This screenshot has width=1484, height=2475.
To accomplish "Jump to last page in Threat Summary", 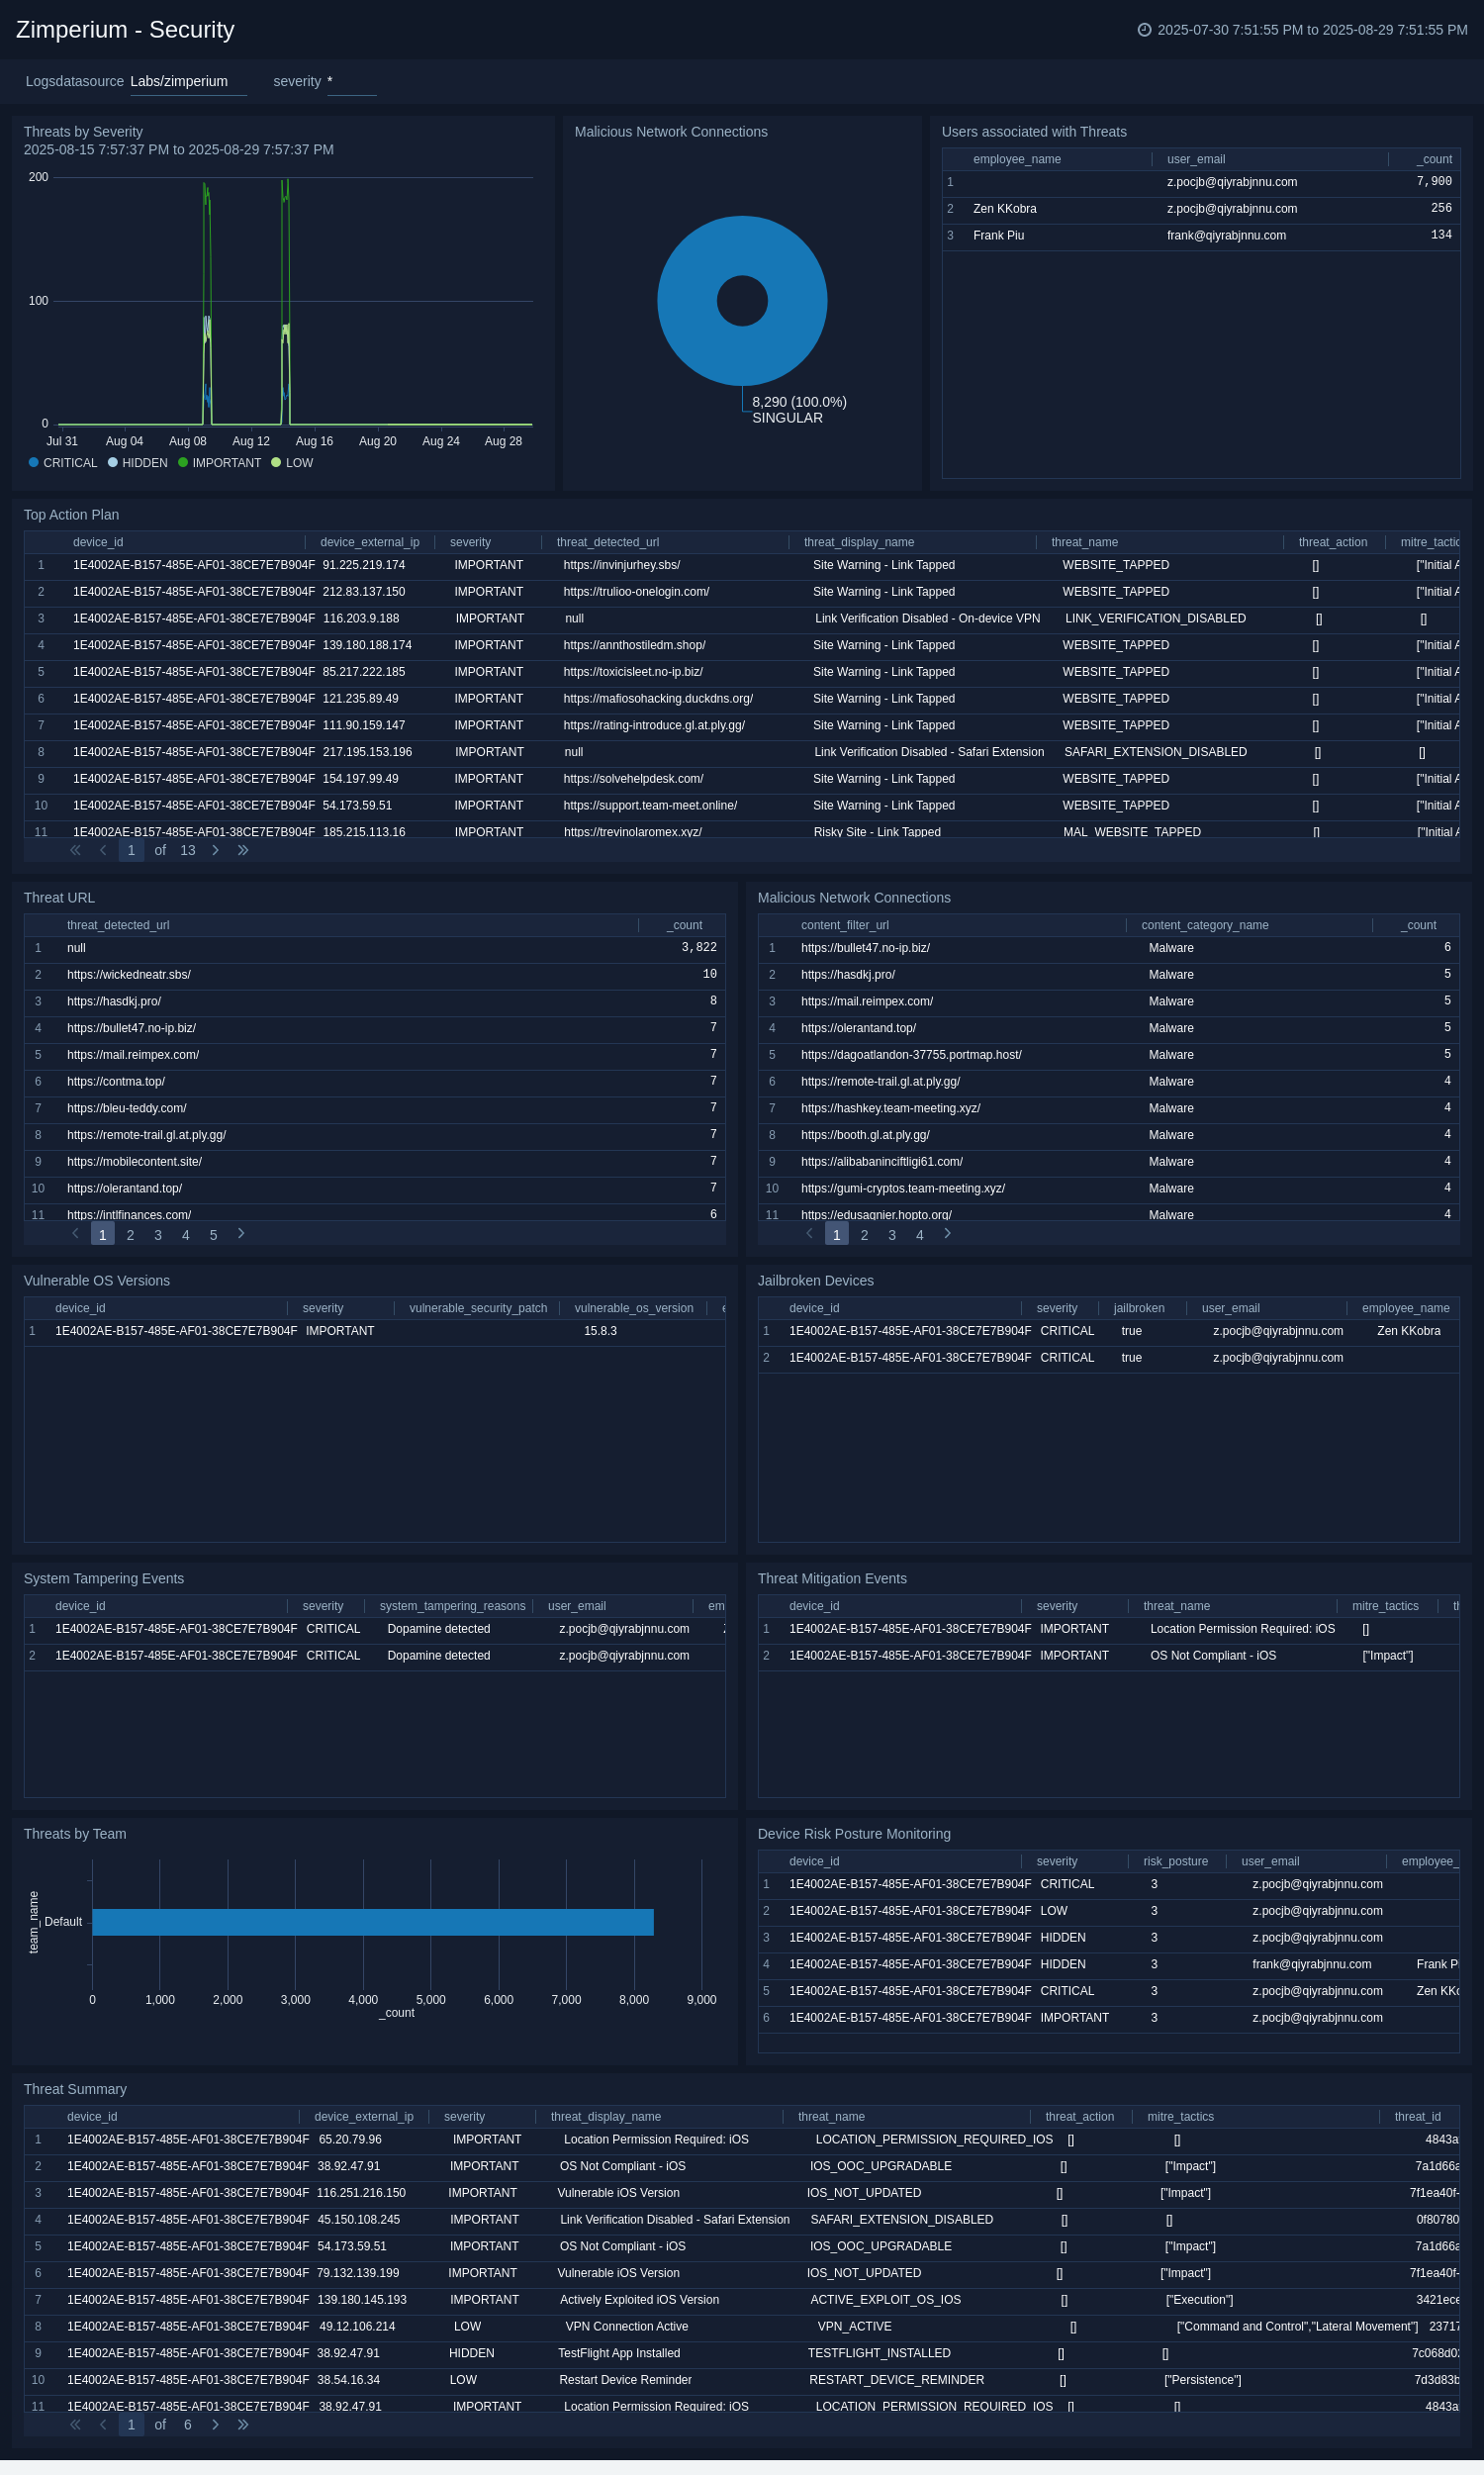I will pos(243,2425).
